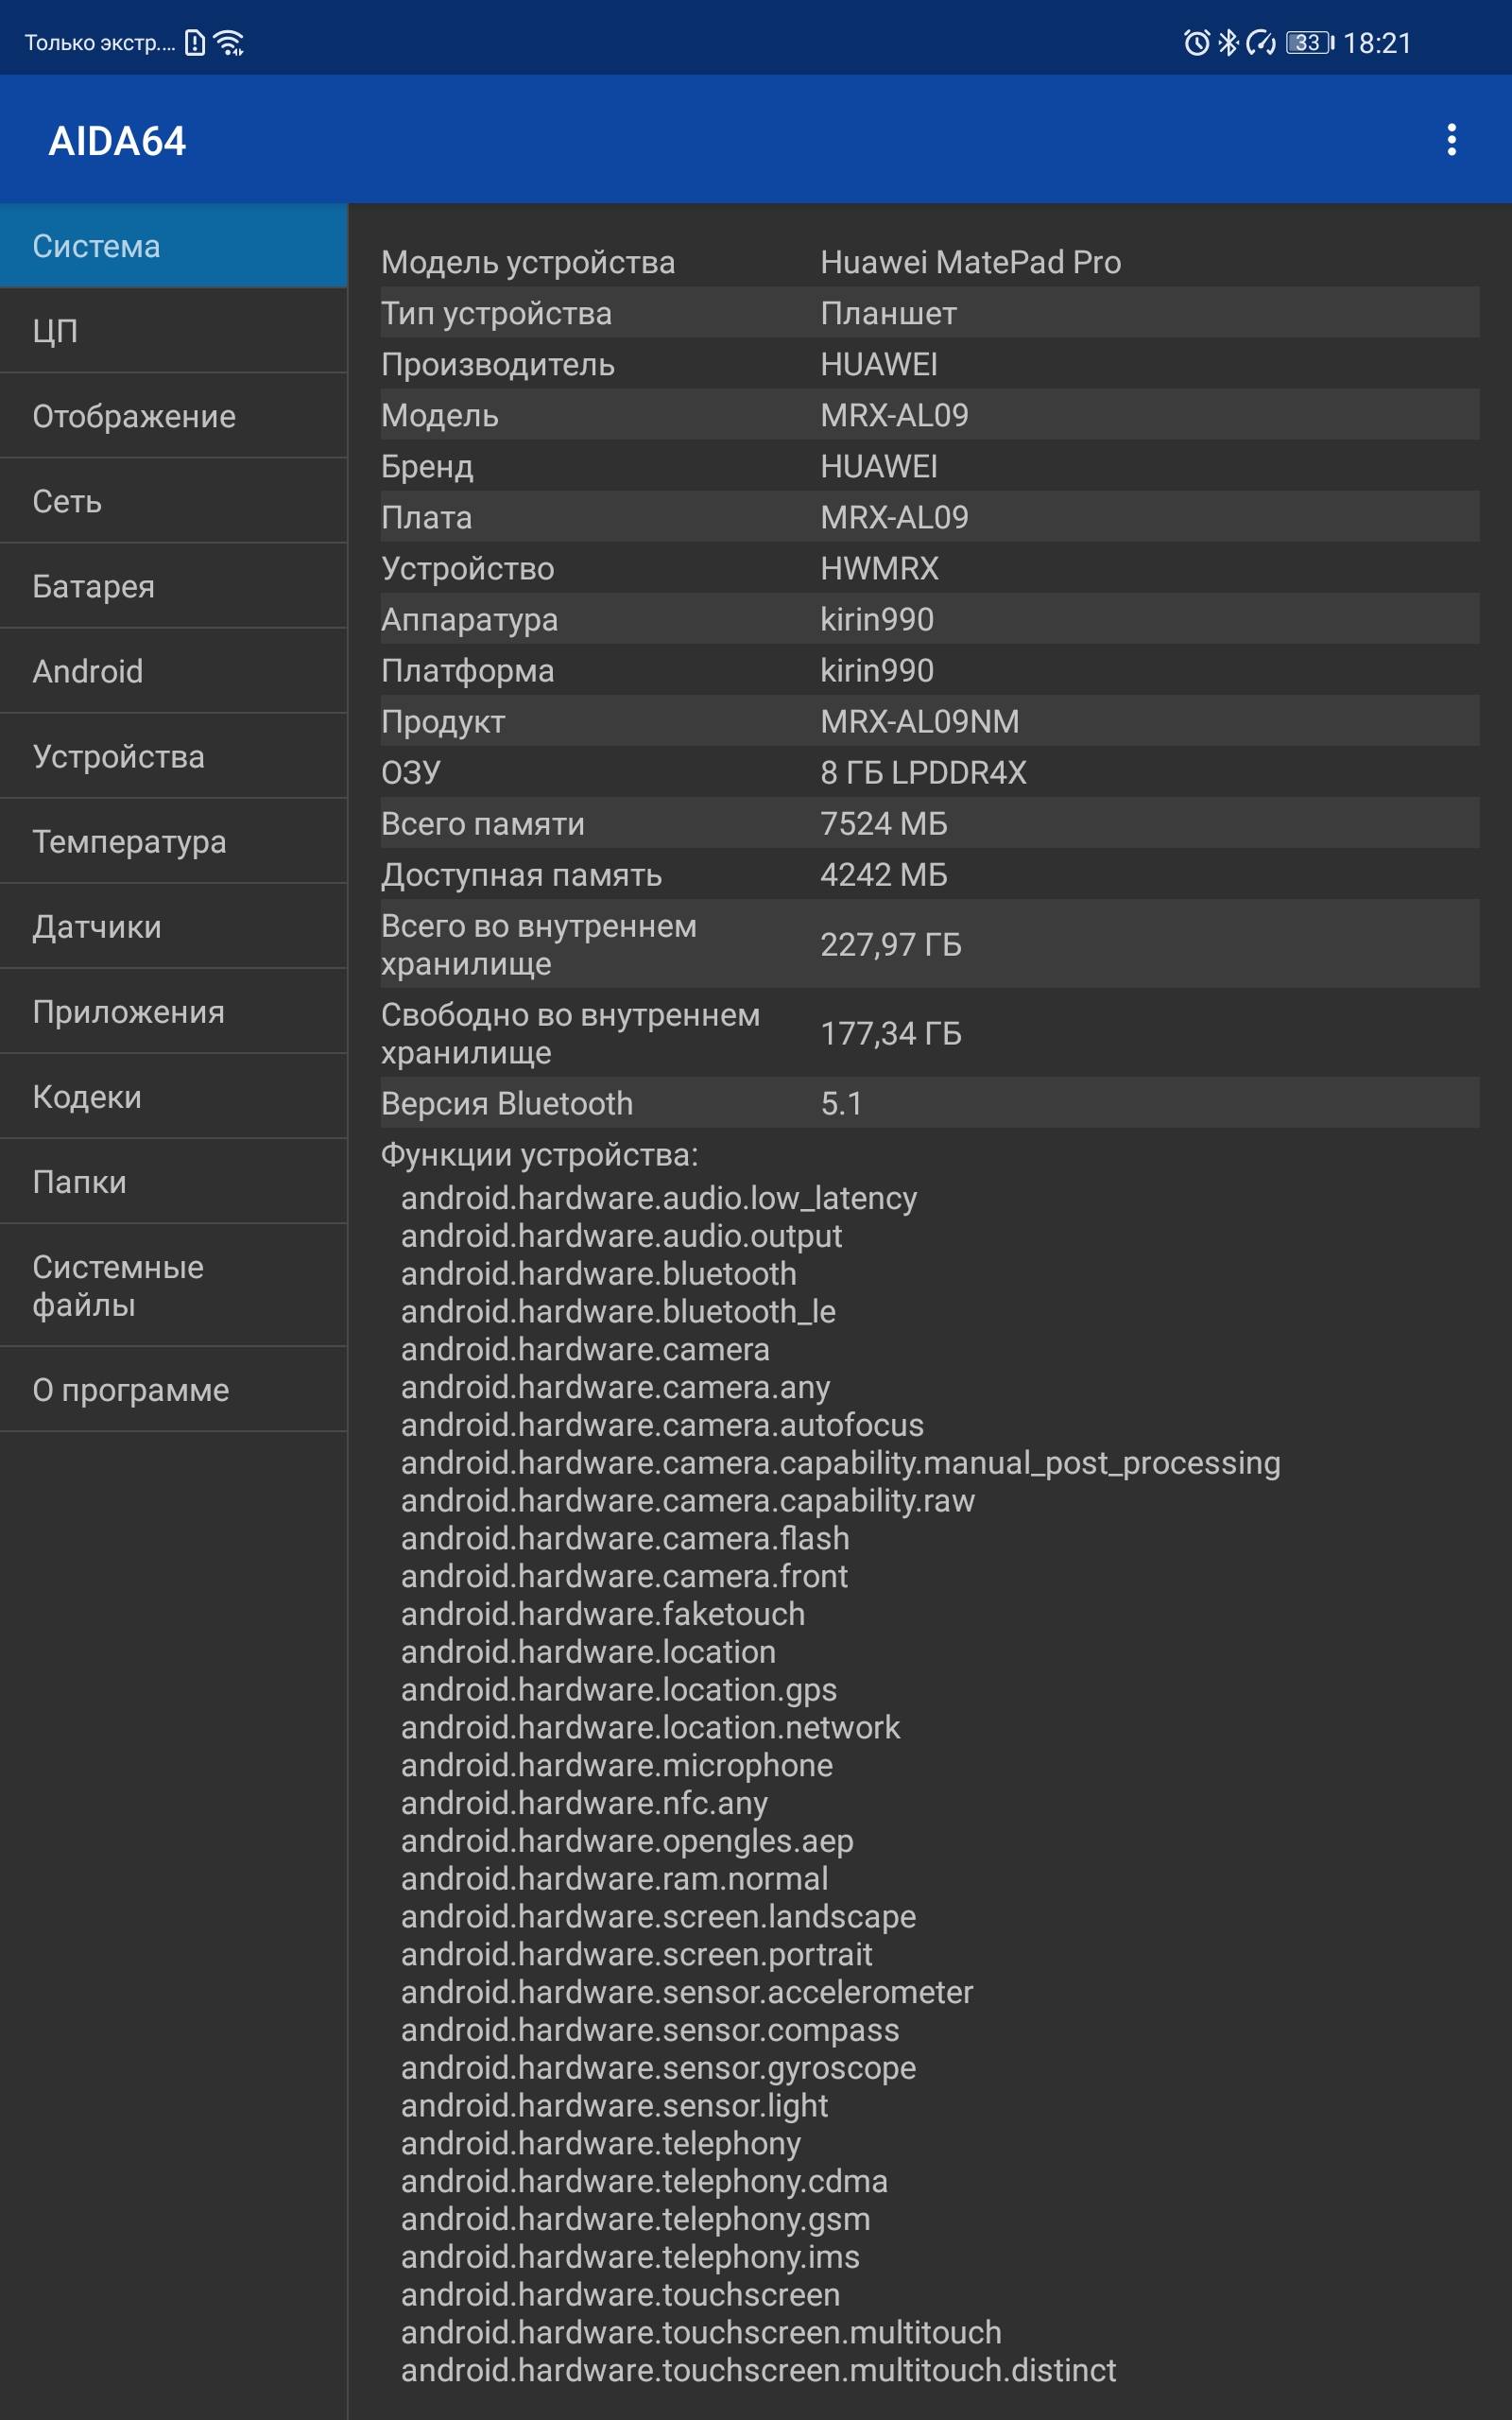
Task: Select the Система sidebar tab
Action: tap(174, 246)
